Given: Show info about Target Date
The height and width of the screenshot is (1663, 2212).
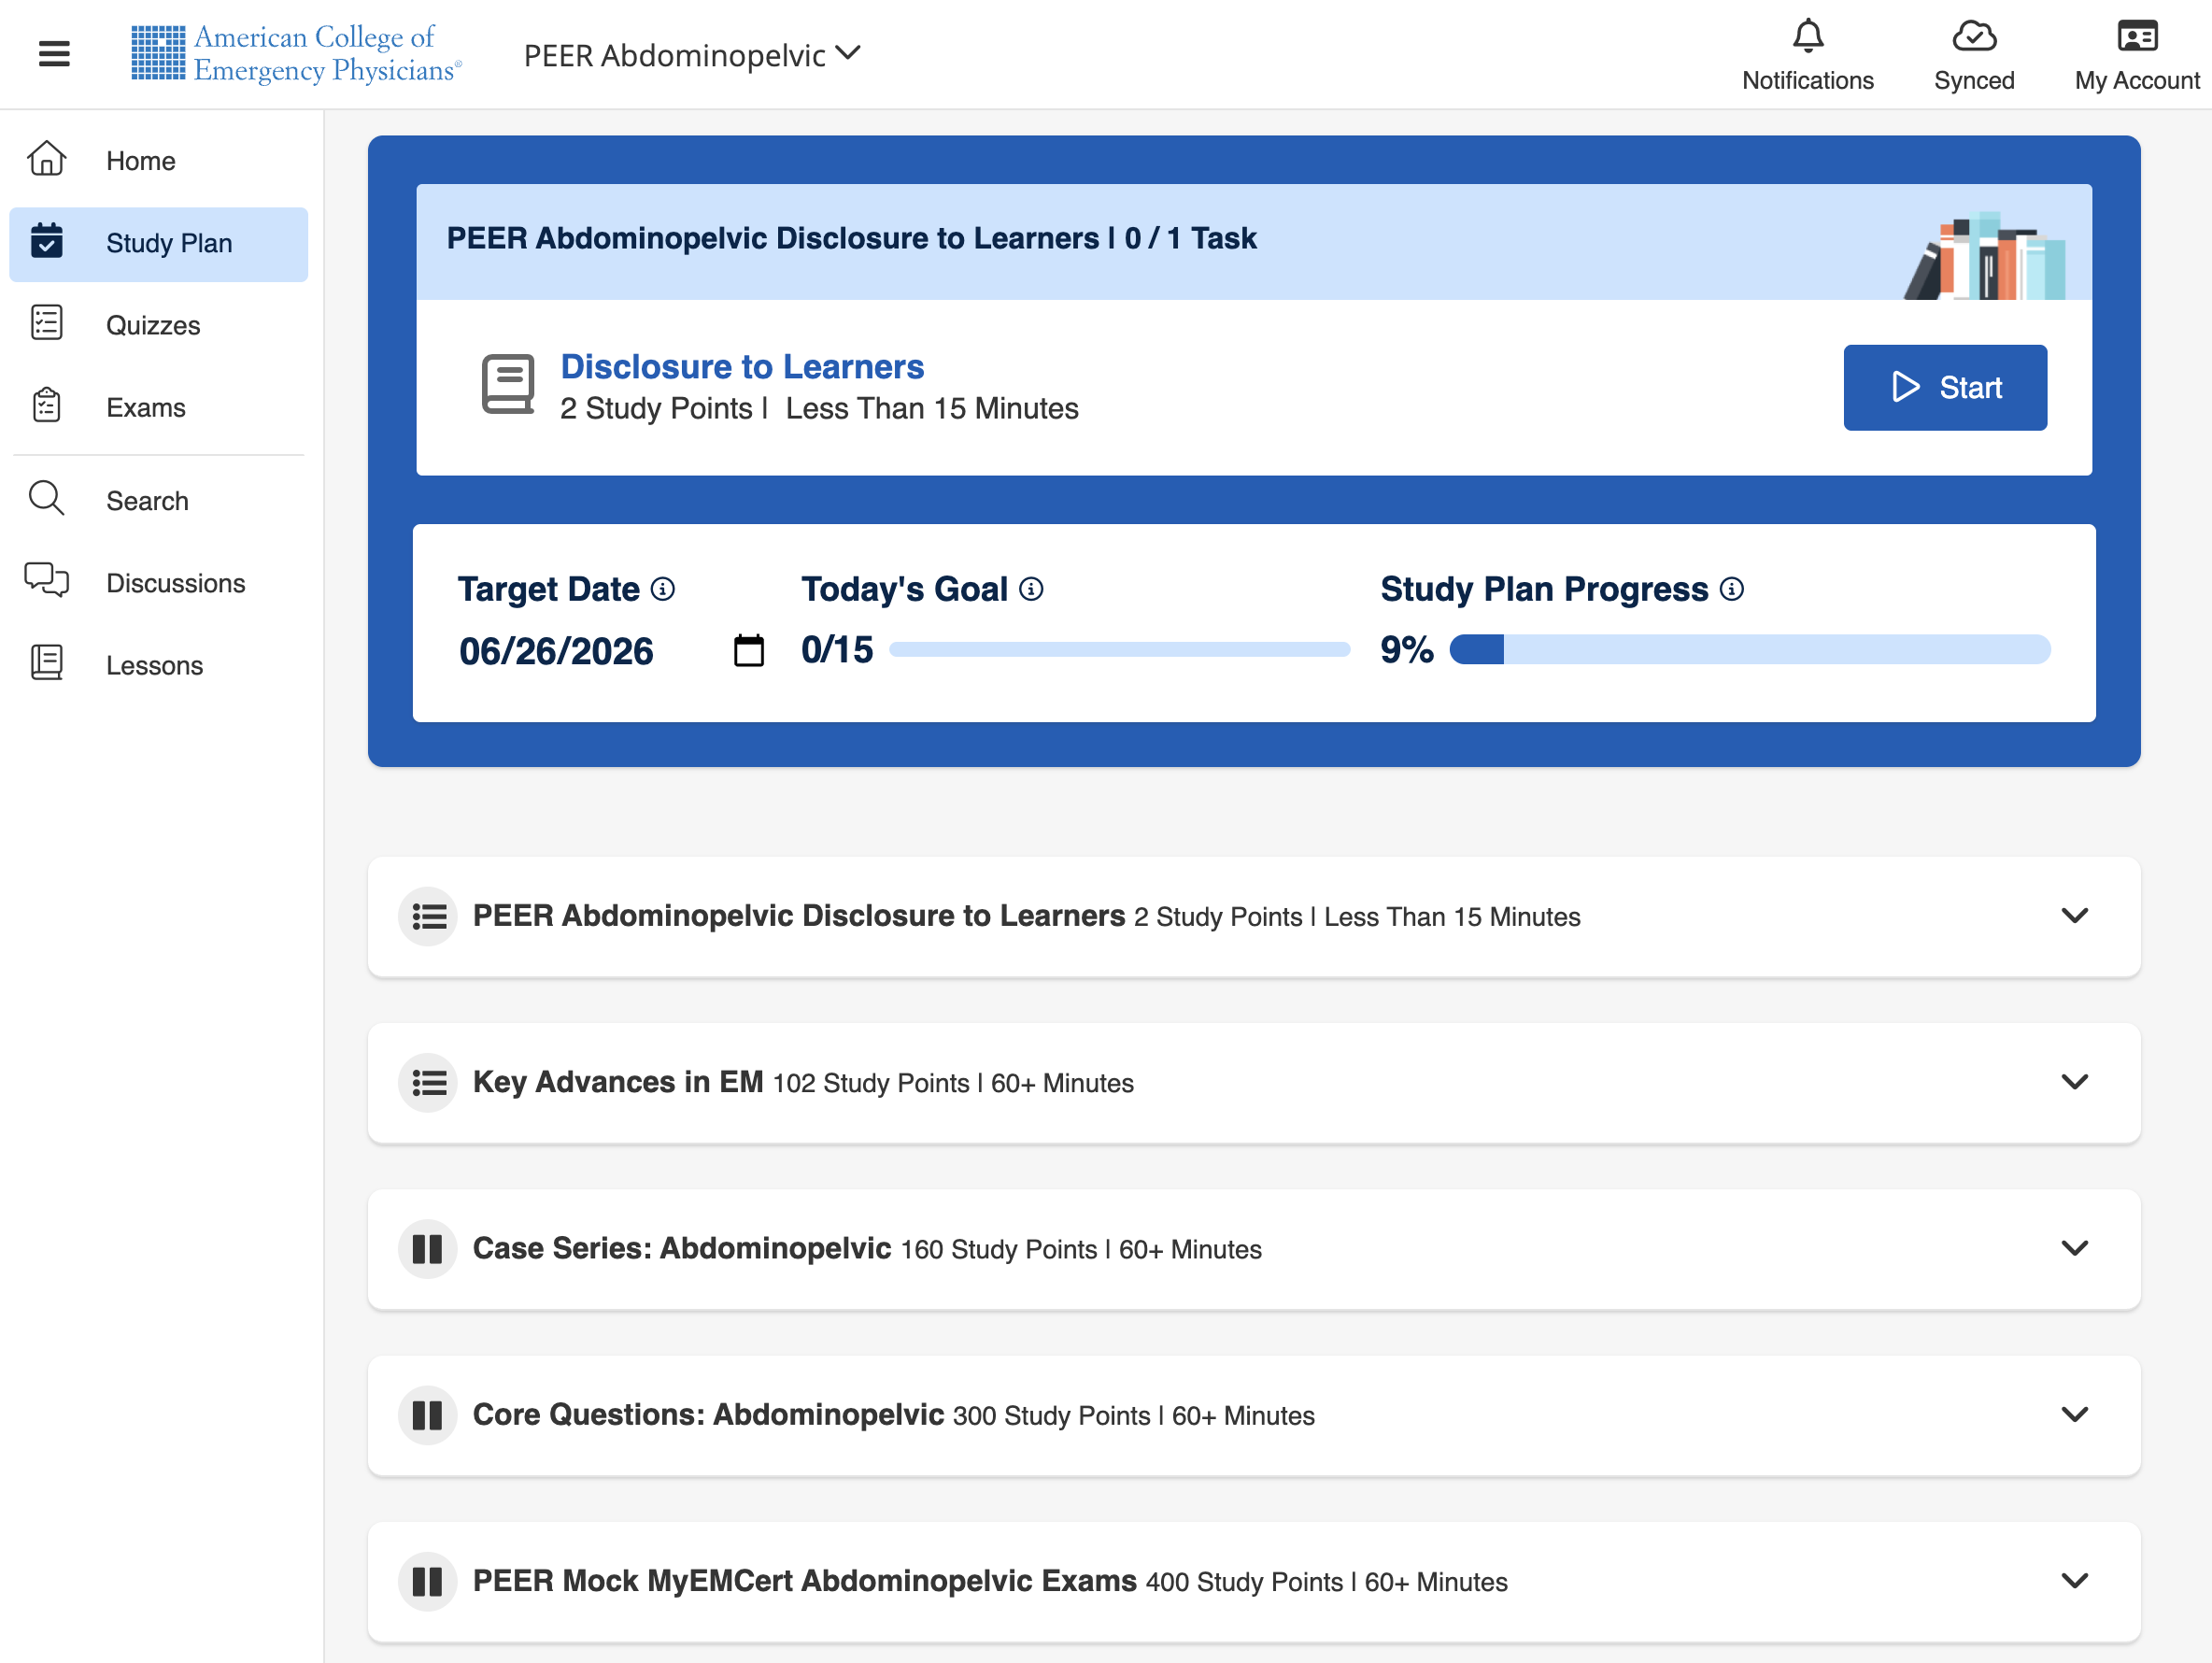Looking at the screenshot, I should coord(662,589).
